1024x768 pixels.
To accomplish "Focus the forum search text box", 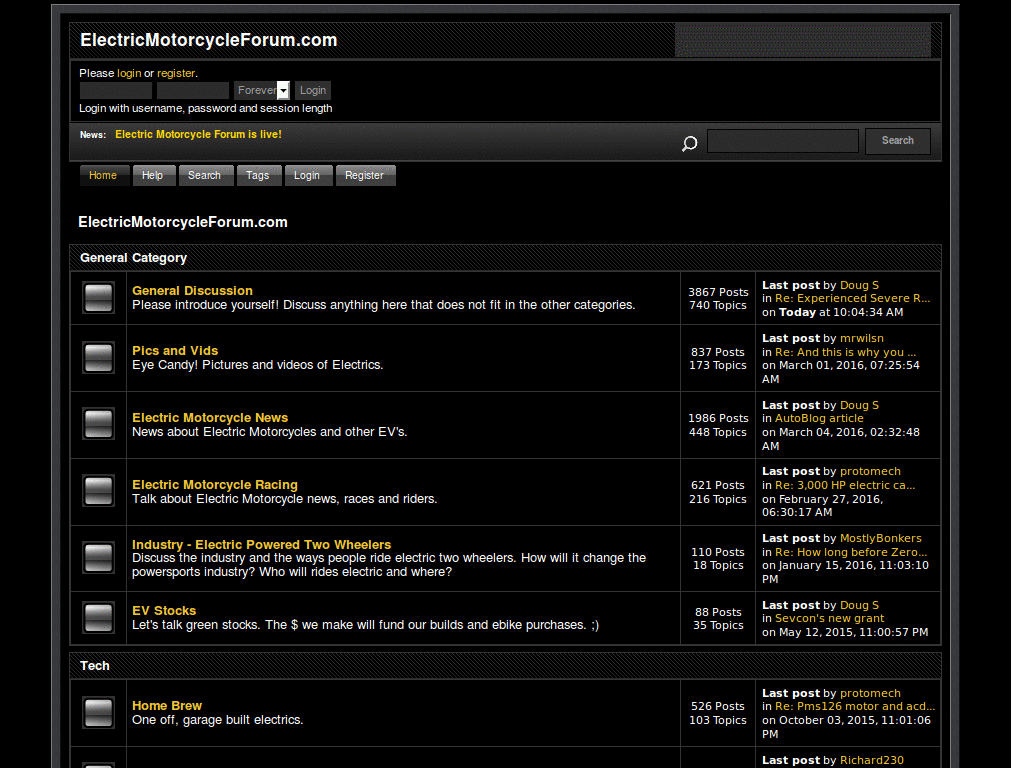I will (x=782, y=140).
